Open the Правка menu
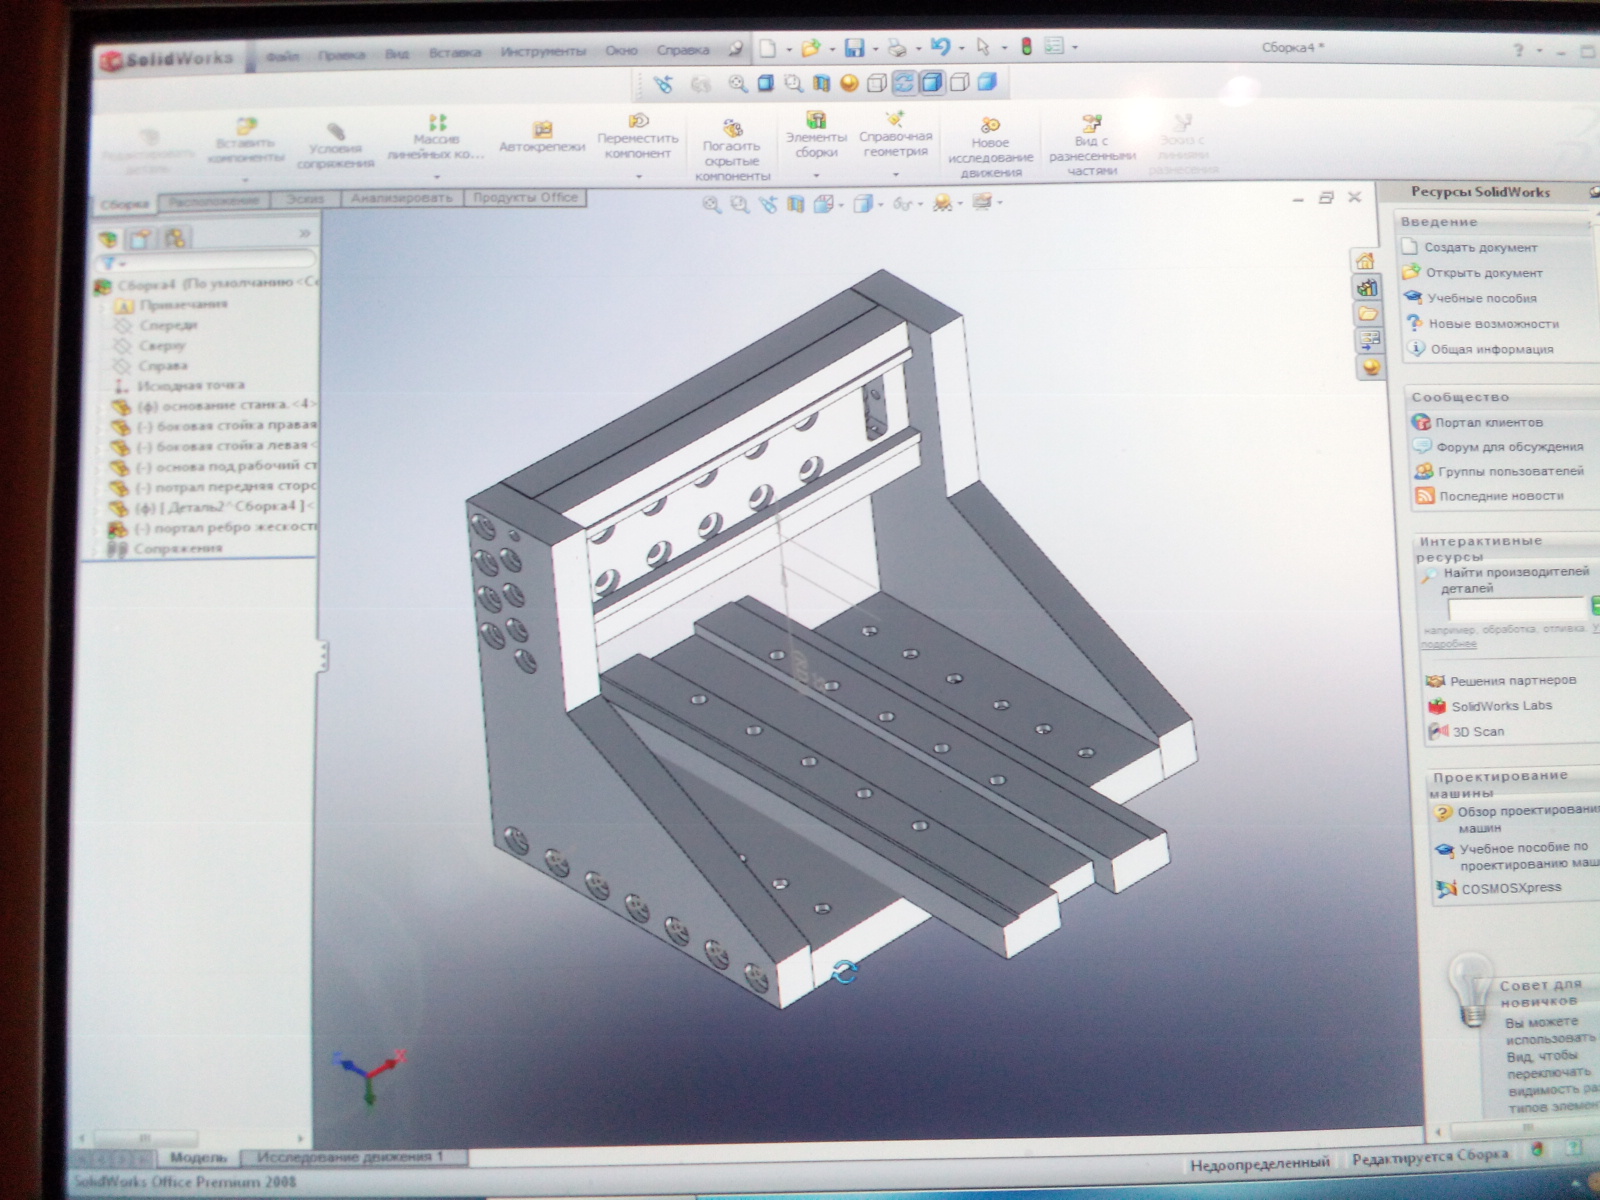Viewport: 1600px width, 1200px height. (341, 55)
